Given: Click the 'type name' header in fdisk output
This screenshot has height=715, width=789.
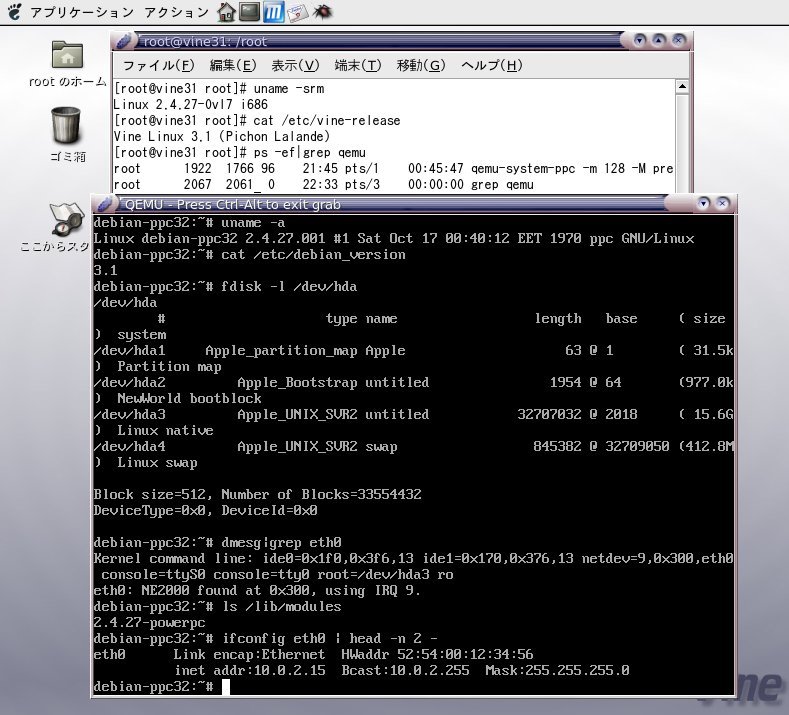Looking at the screenshot, I should click(361, 319).
